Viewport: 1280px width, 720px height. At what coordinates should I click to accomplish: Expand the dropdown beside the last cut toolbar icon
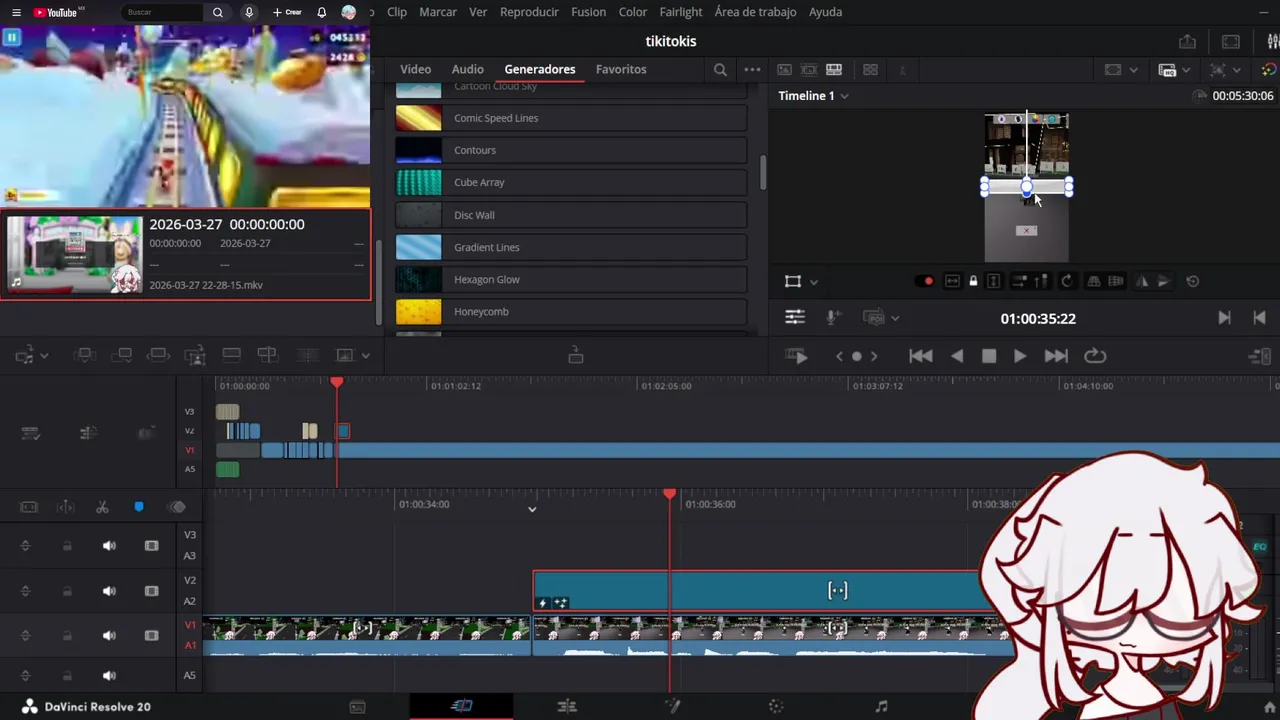pyautogui.click(x=365, y=355)
